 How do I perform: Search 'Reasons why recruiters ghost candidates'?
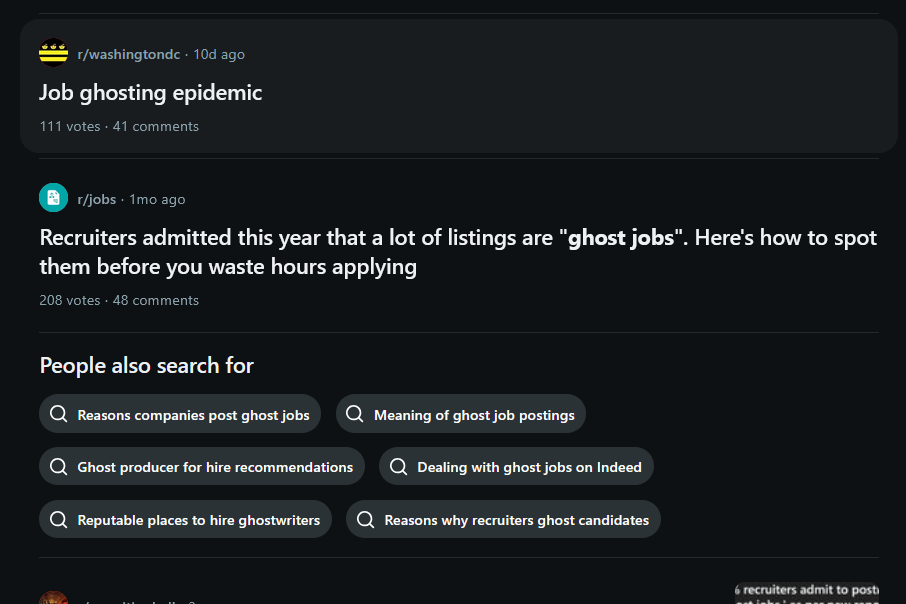503,519
